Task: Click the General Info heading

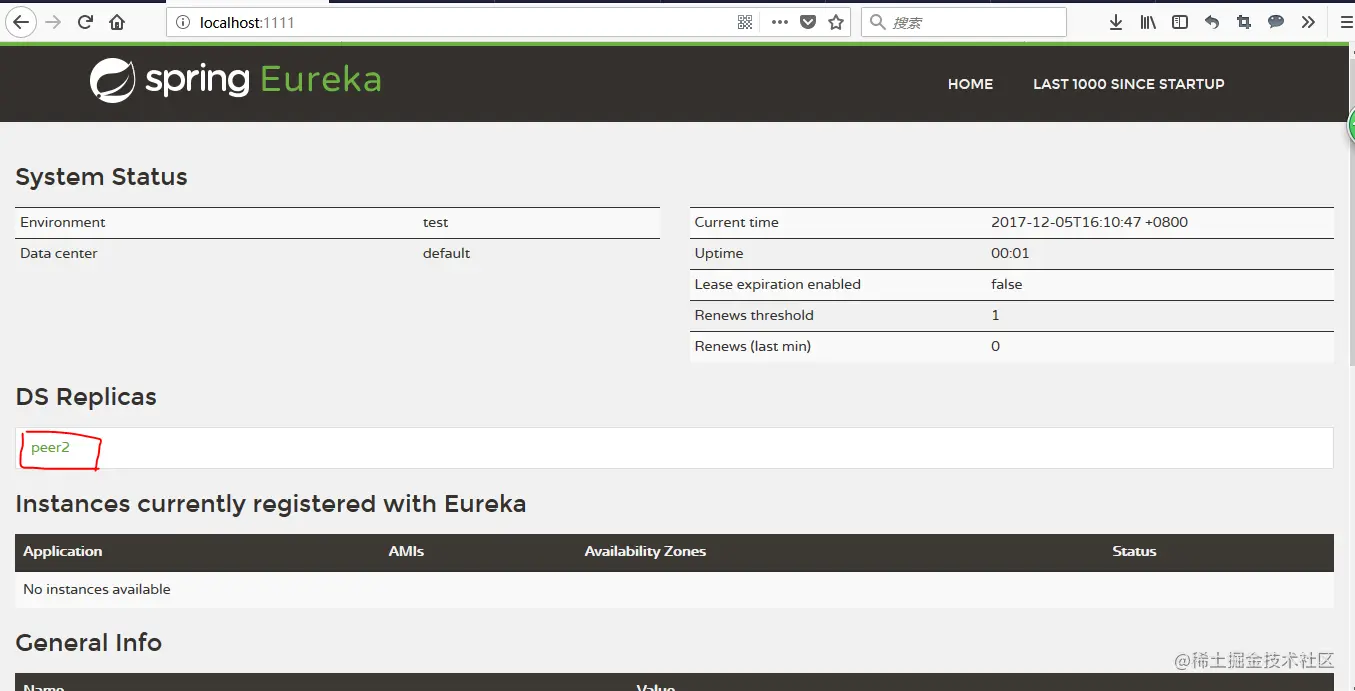Action: [x=89, y=642]
